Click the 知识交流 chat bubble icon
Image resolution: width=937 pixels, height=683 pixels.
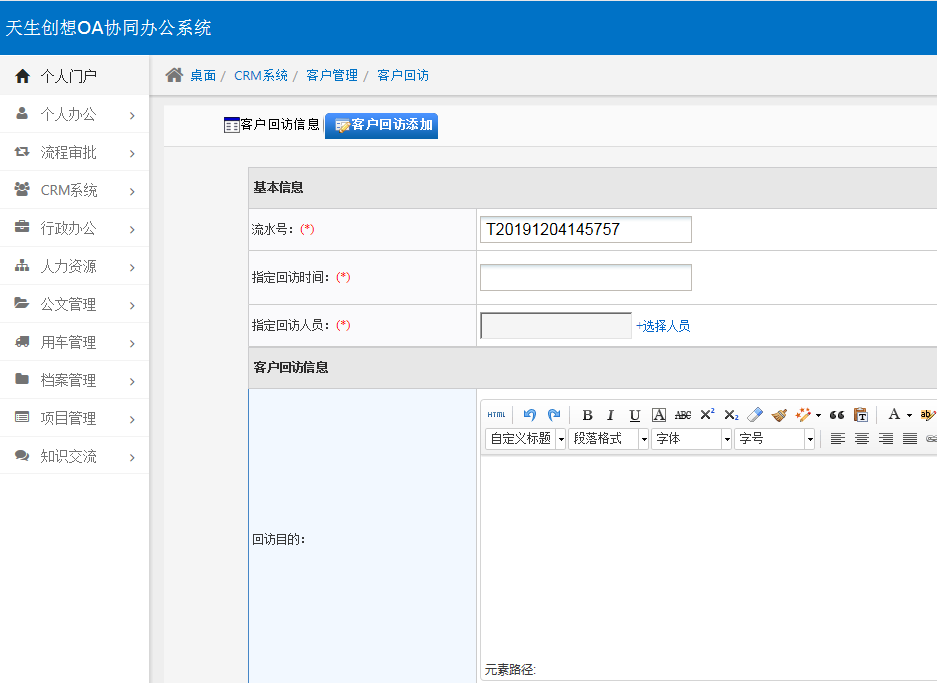[22, 456]
